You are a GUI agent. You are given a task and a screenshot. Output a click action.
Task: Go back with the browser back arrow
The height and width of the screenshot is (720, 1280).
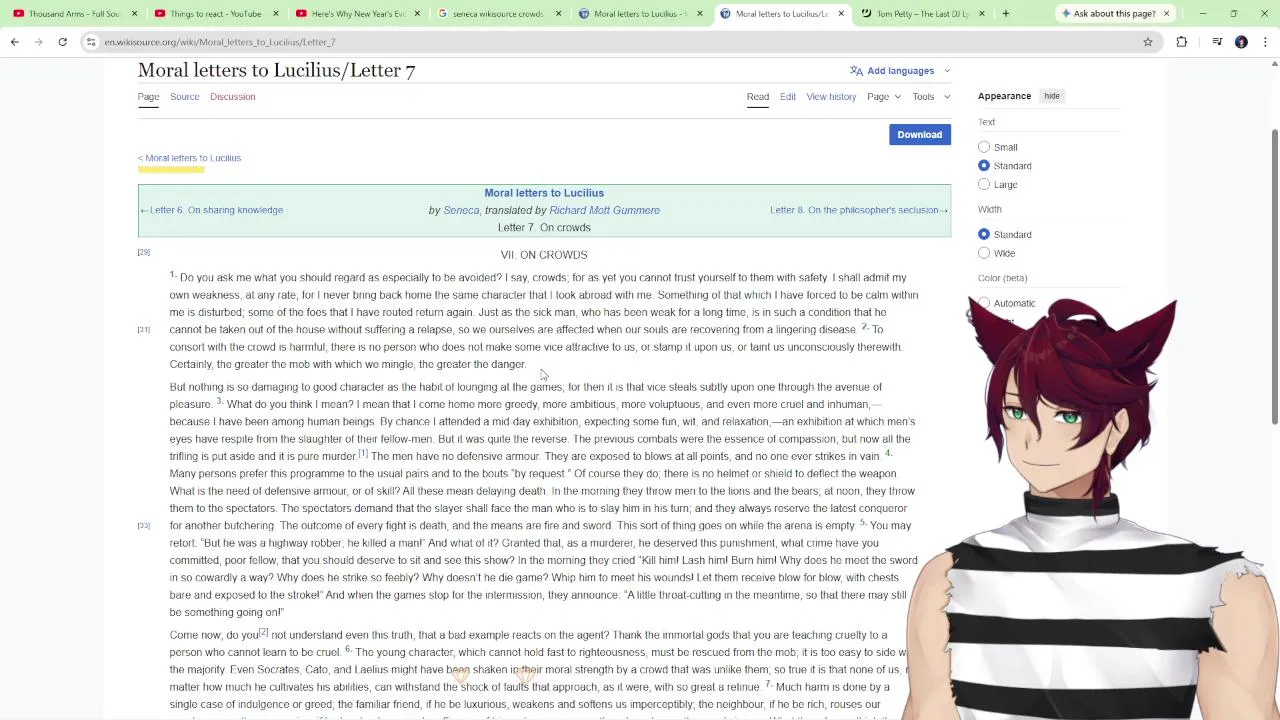tap(14, 42)
